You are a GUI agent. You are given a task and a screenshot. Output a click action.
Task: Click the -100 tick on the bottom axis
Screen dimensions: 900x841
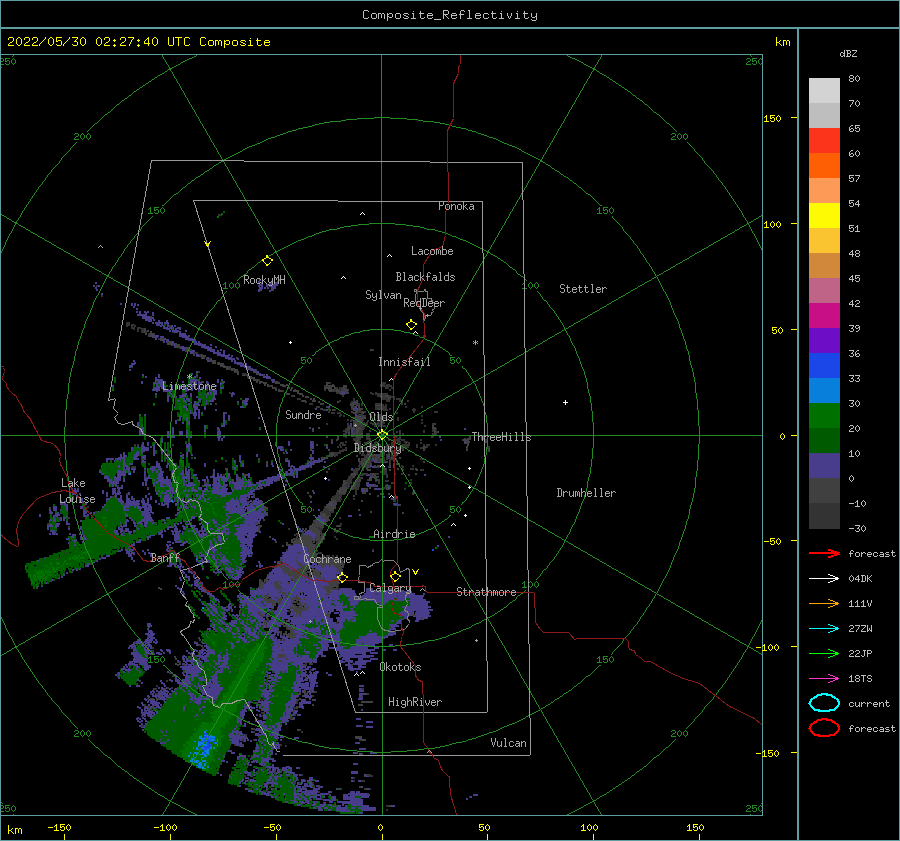pos(165,827)
